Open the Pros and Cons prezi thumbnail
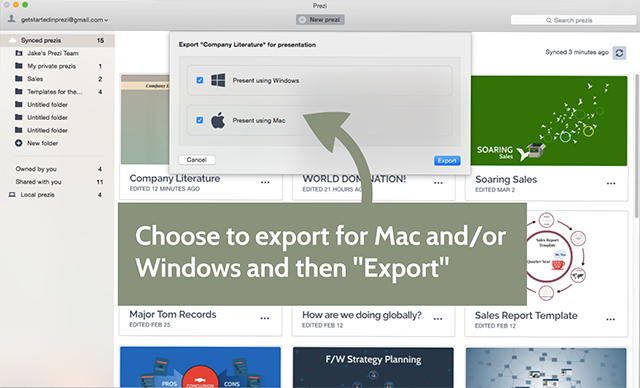This screenshot has width=640, height=388. click(x=200, y=367)
